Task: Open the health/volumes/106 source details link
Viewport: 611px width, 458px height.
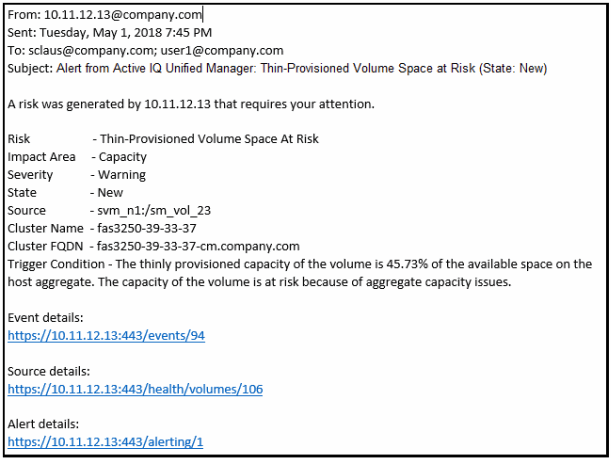Action: pyautogui.click(x=135, y=389)
